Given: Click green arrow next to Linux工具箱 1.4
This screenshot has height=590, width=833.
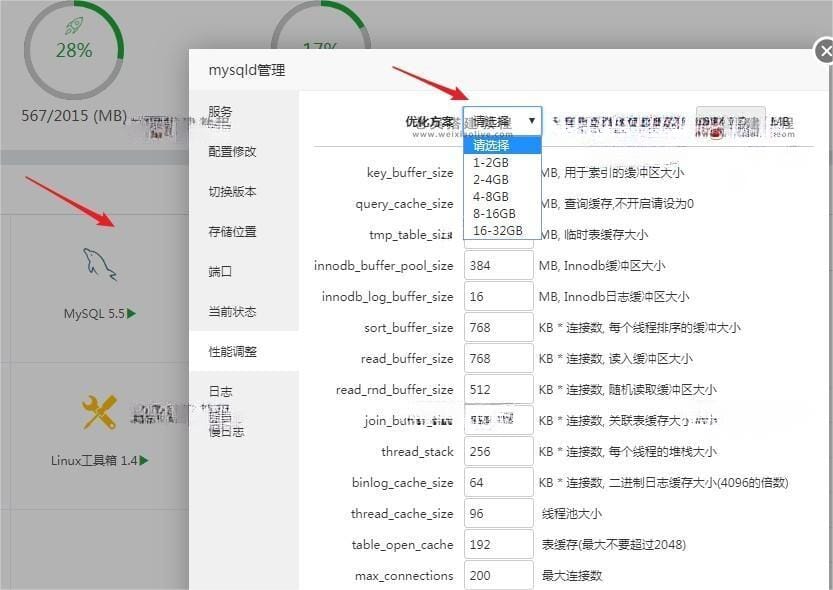Looking at the screenshot, I should pyautogui.click(x=144, y=460).
